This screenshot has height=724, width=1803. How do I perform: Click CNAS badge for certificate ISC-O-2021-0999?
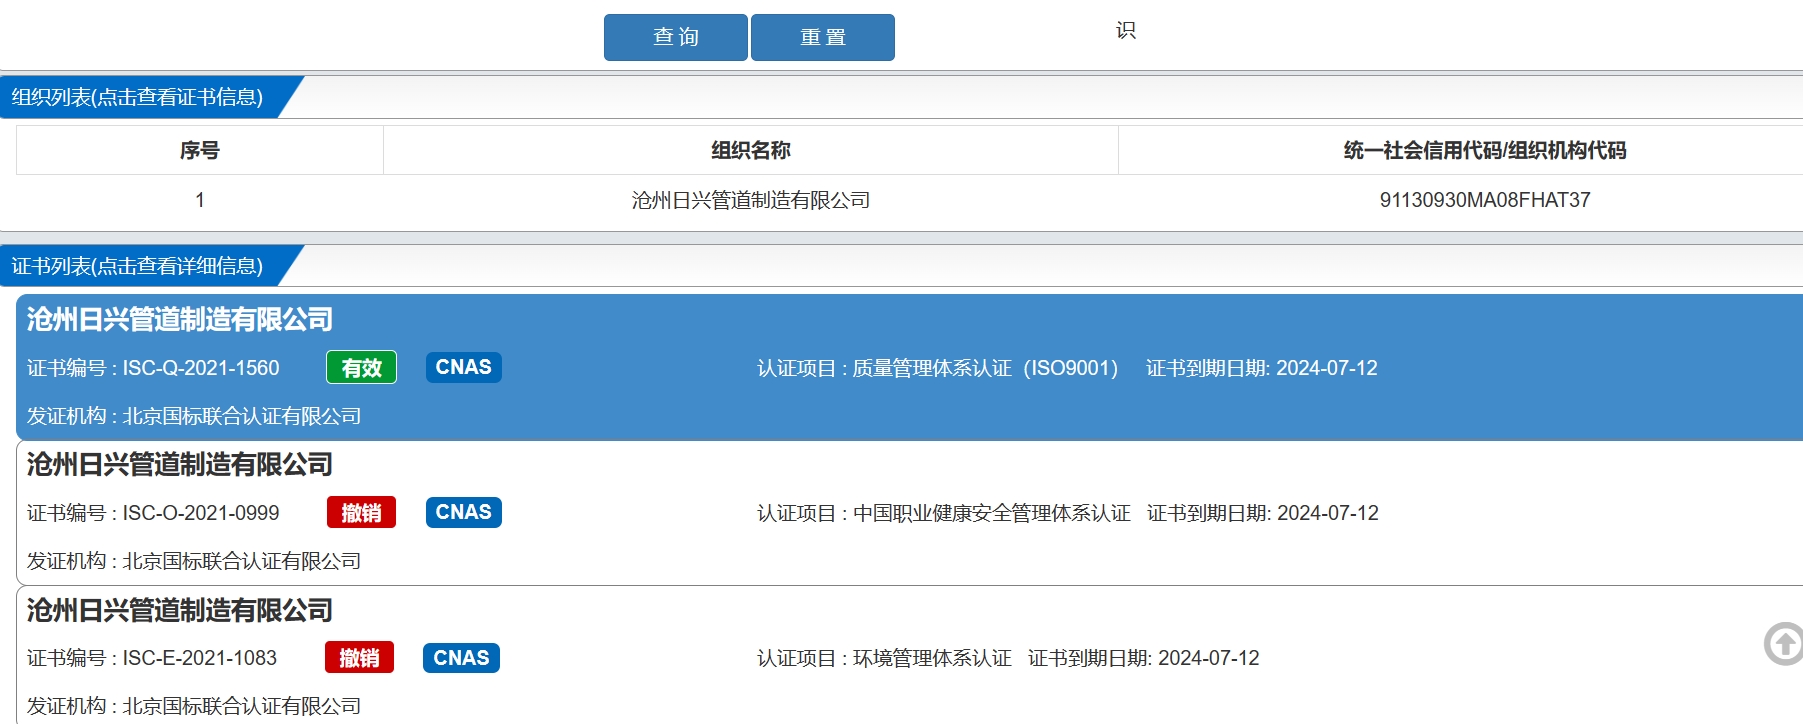pyautogui.click(x=463, y=512)
